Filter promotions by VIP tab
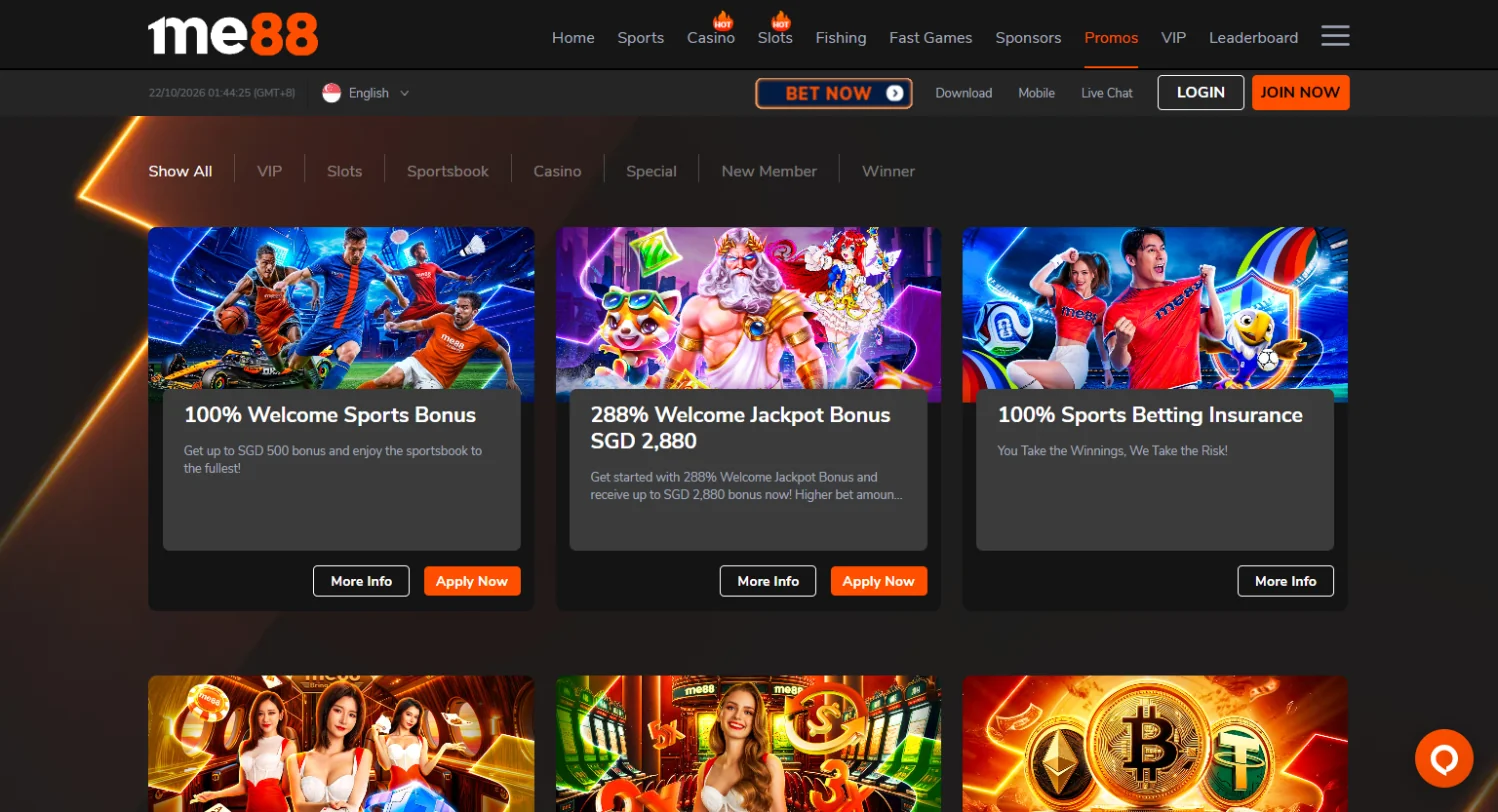This screenshot has width=1498, height=812. (x=270, y=171)
